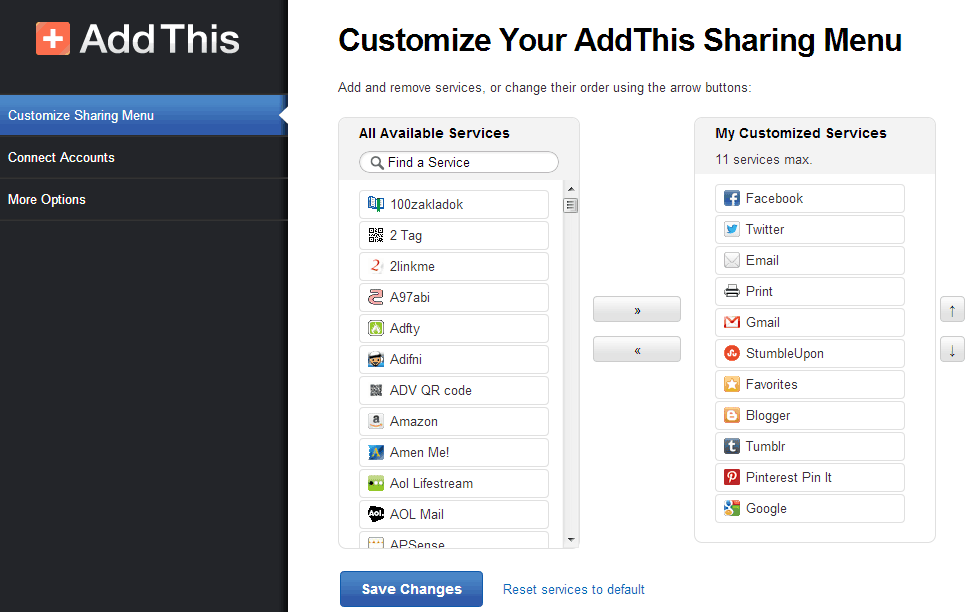Viewport: 978px width, 612px height.
Task: Click the StumbleUpon icon
Action: (732, 353)
